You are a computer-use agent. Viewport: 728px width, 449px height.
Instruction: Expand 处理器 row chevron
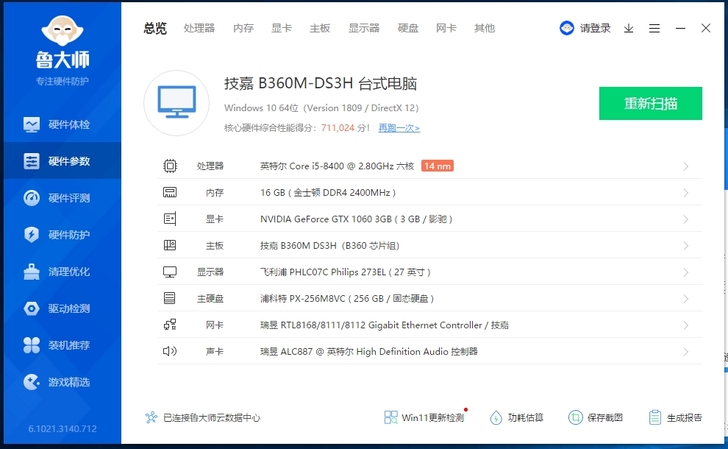point(686,166)
